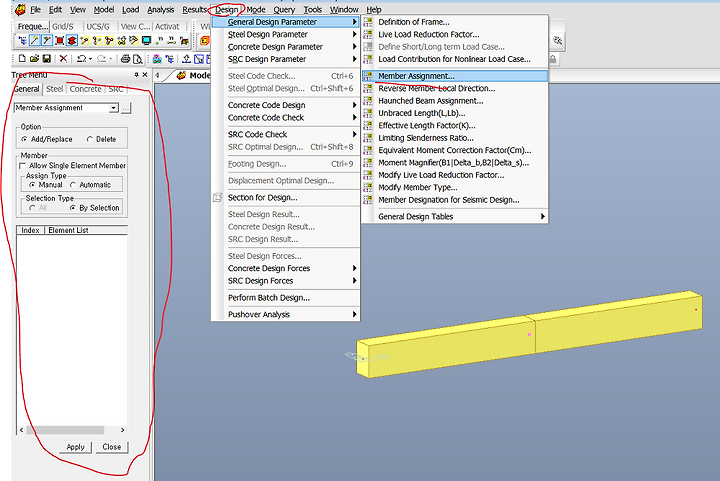Click the Close button in Member Assignment panel
This screenshot has width=720, height=481.
tap(112, 447)
